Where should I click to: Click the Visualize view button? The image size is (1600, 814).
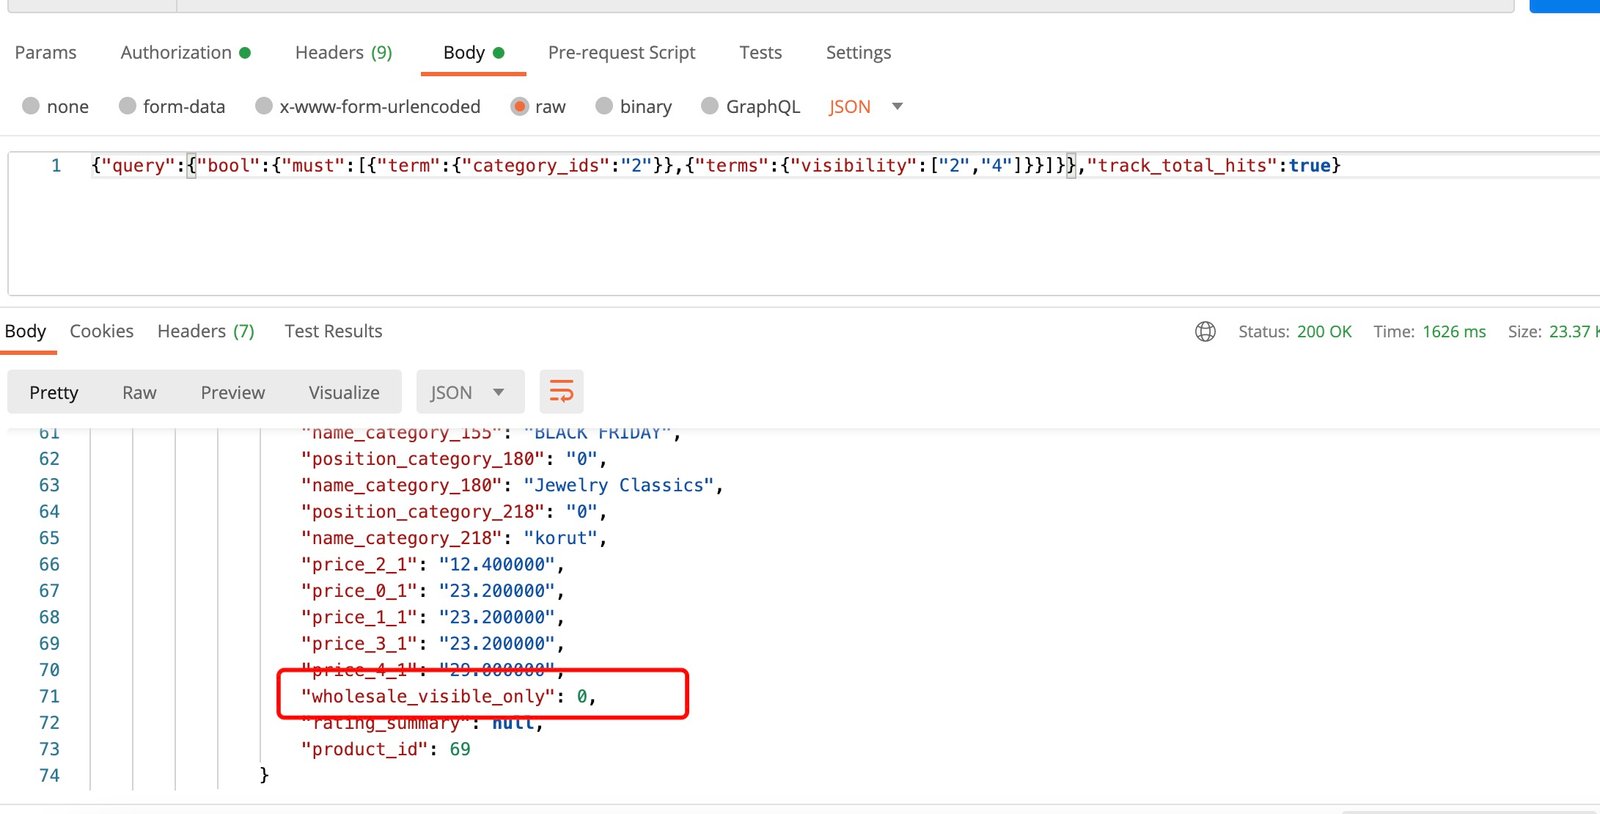344,393
